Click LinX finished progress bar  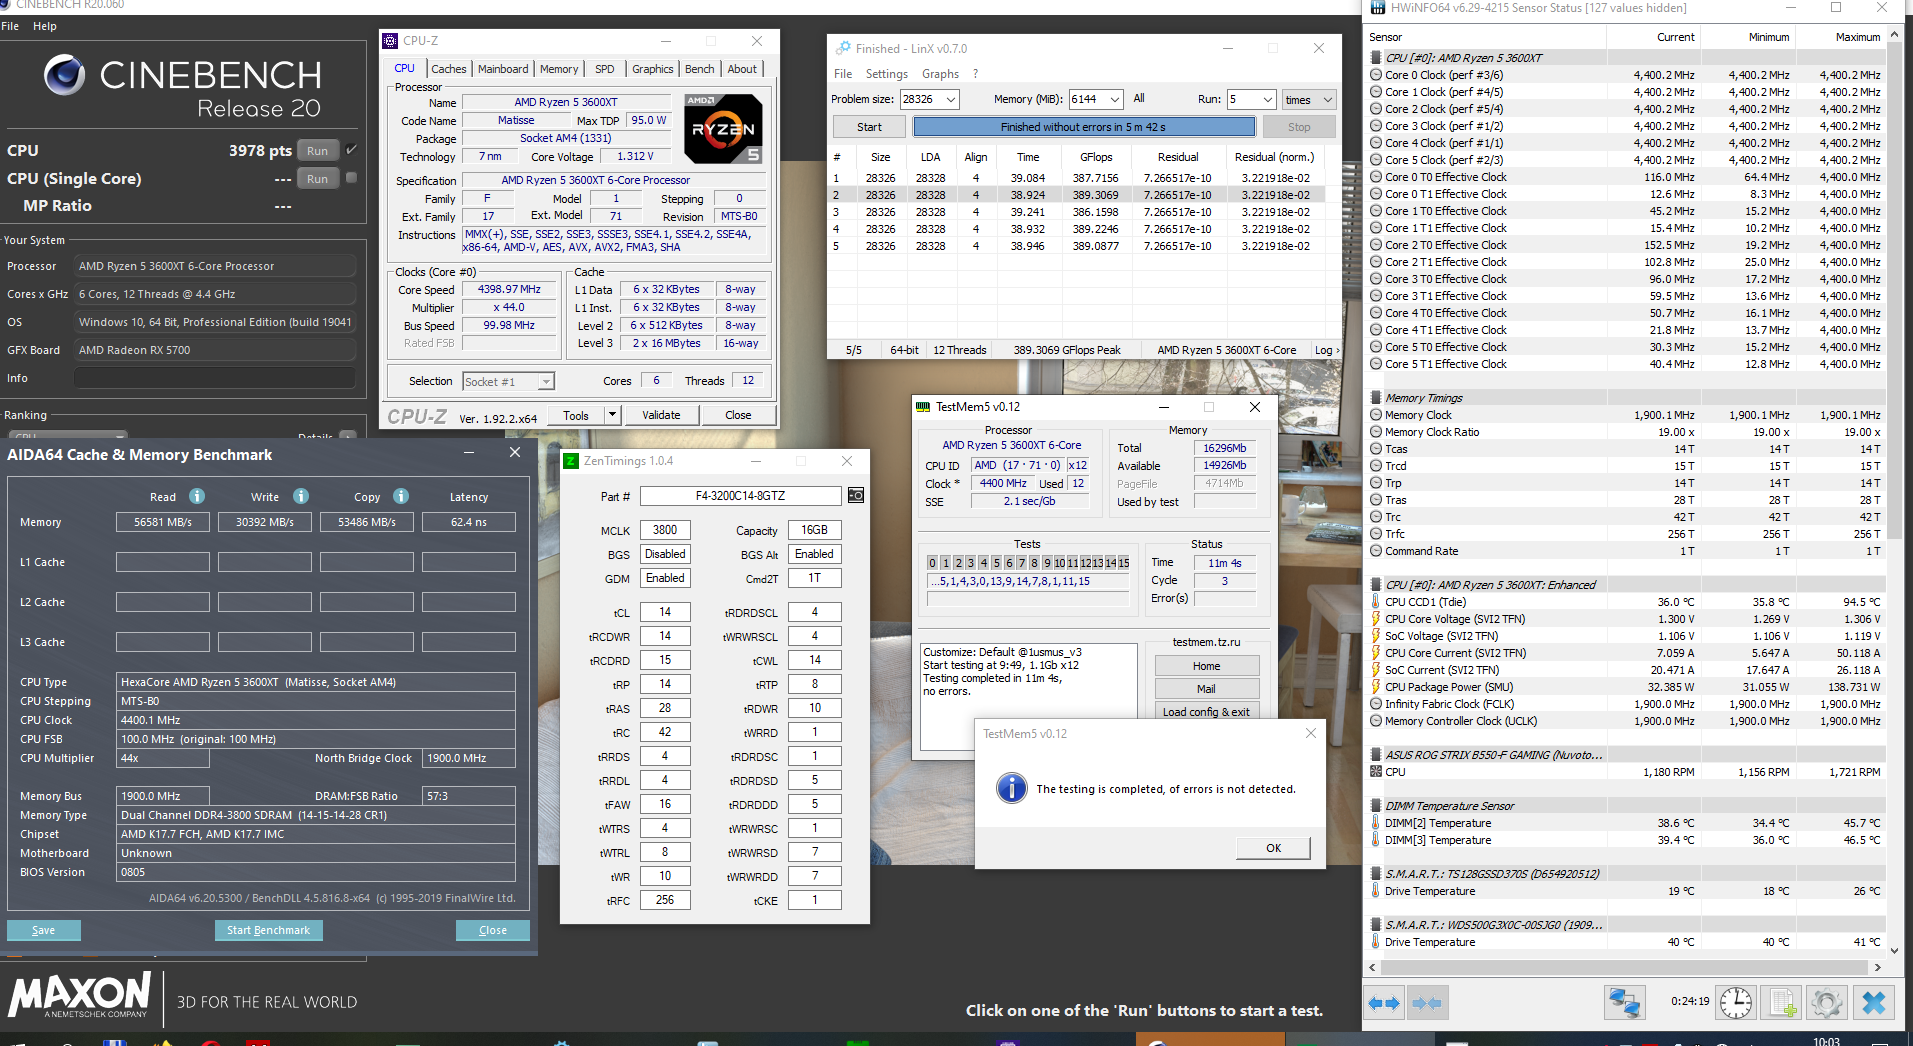click(x=1083, y=127)
